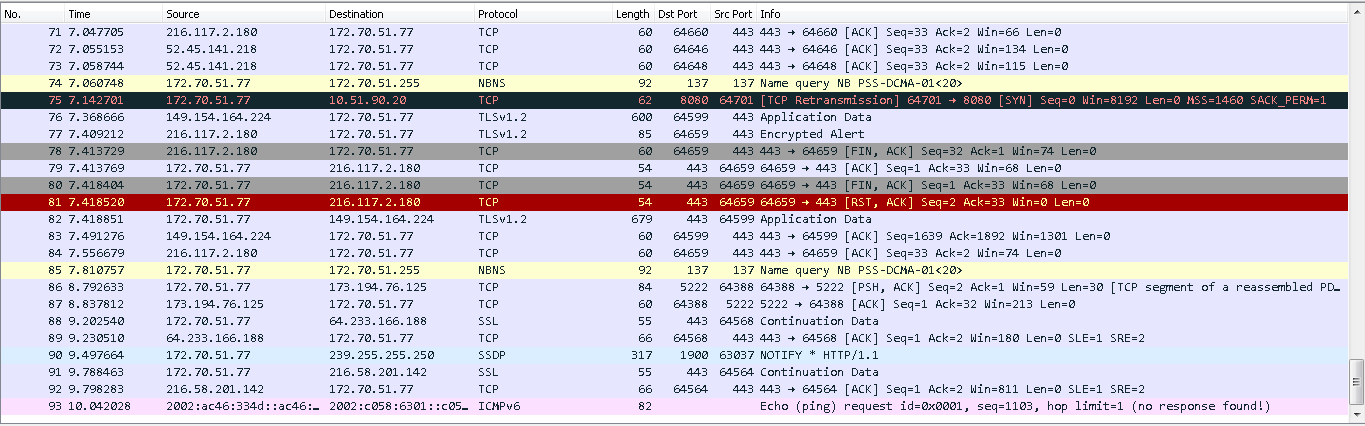Select packet 75 TCP Retransmission row
The height and width of the screenshot is (426, 1365).
click(x=600, y=100)
